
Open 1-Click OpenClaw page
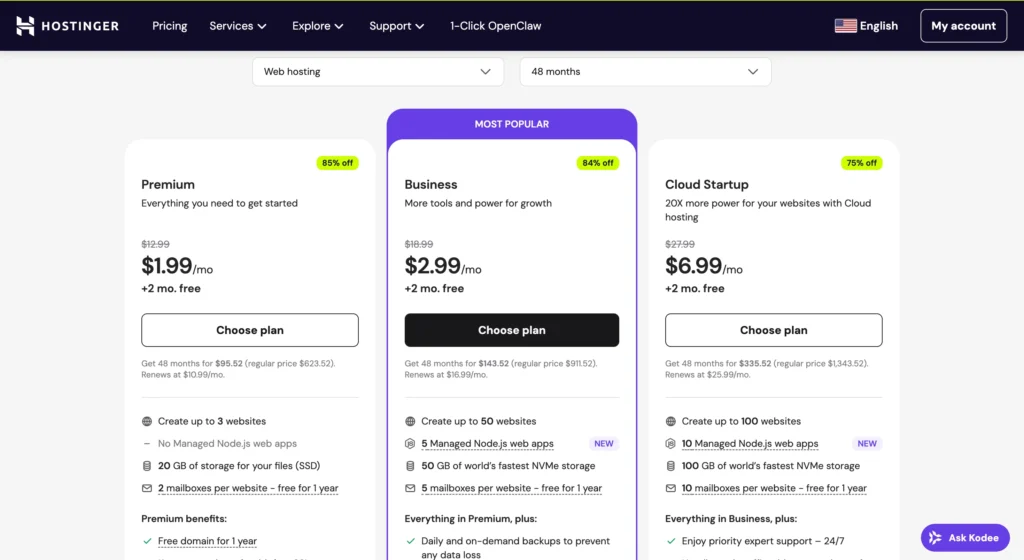(x=496, y=26)
